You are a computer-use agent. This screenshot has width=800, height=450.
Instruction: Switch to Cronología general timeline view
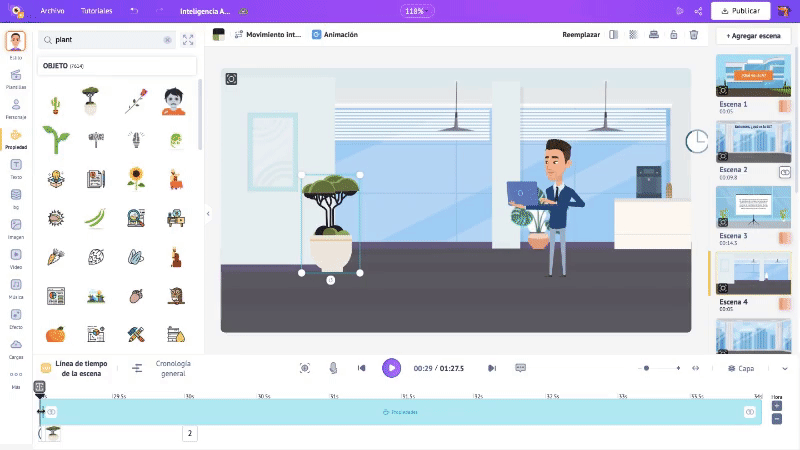pyautogui.click(x=166, y=368)
